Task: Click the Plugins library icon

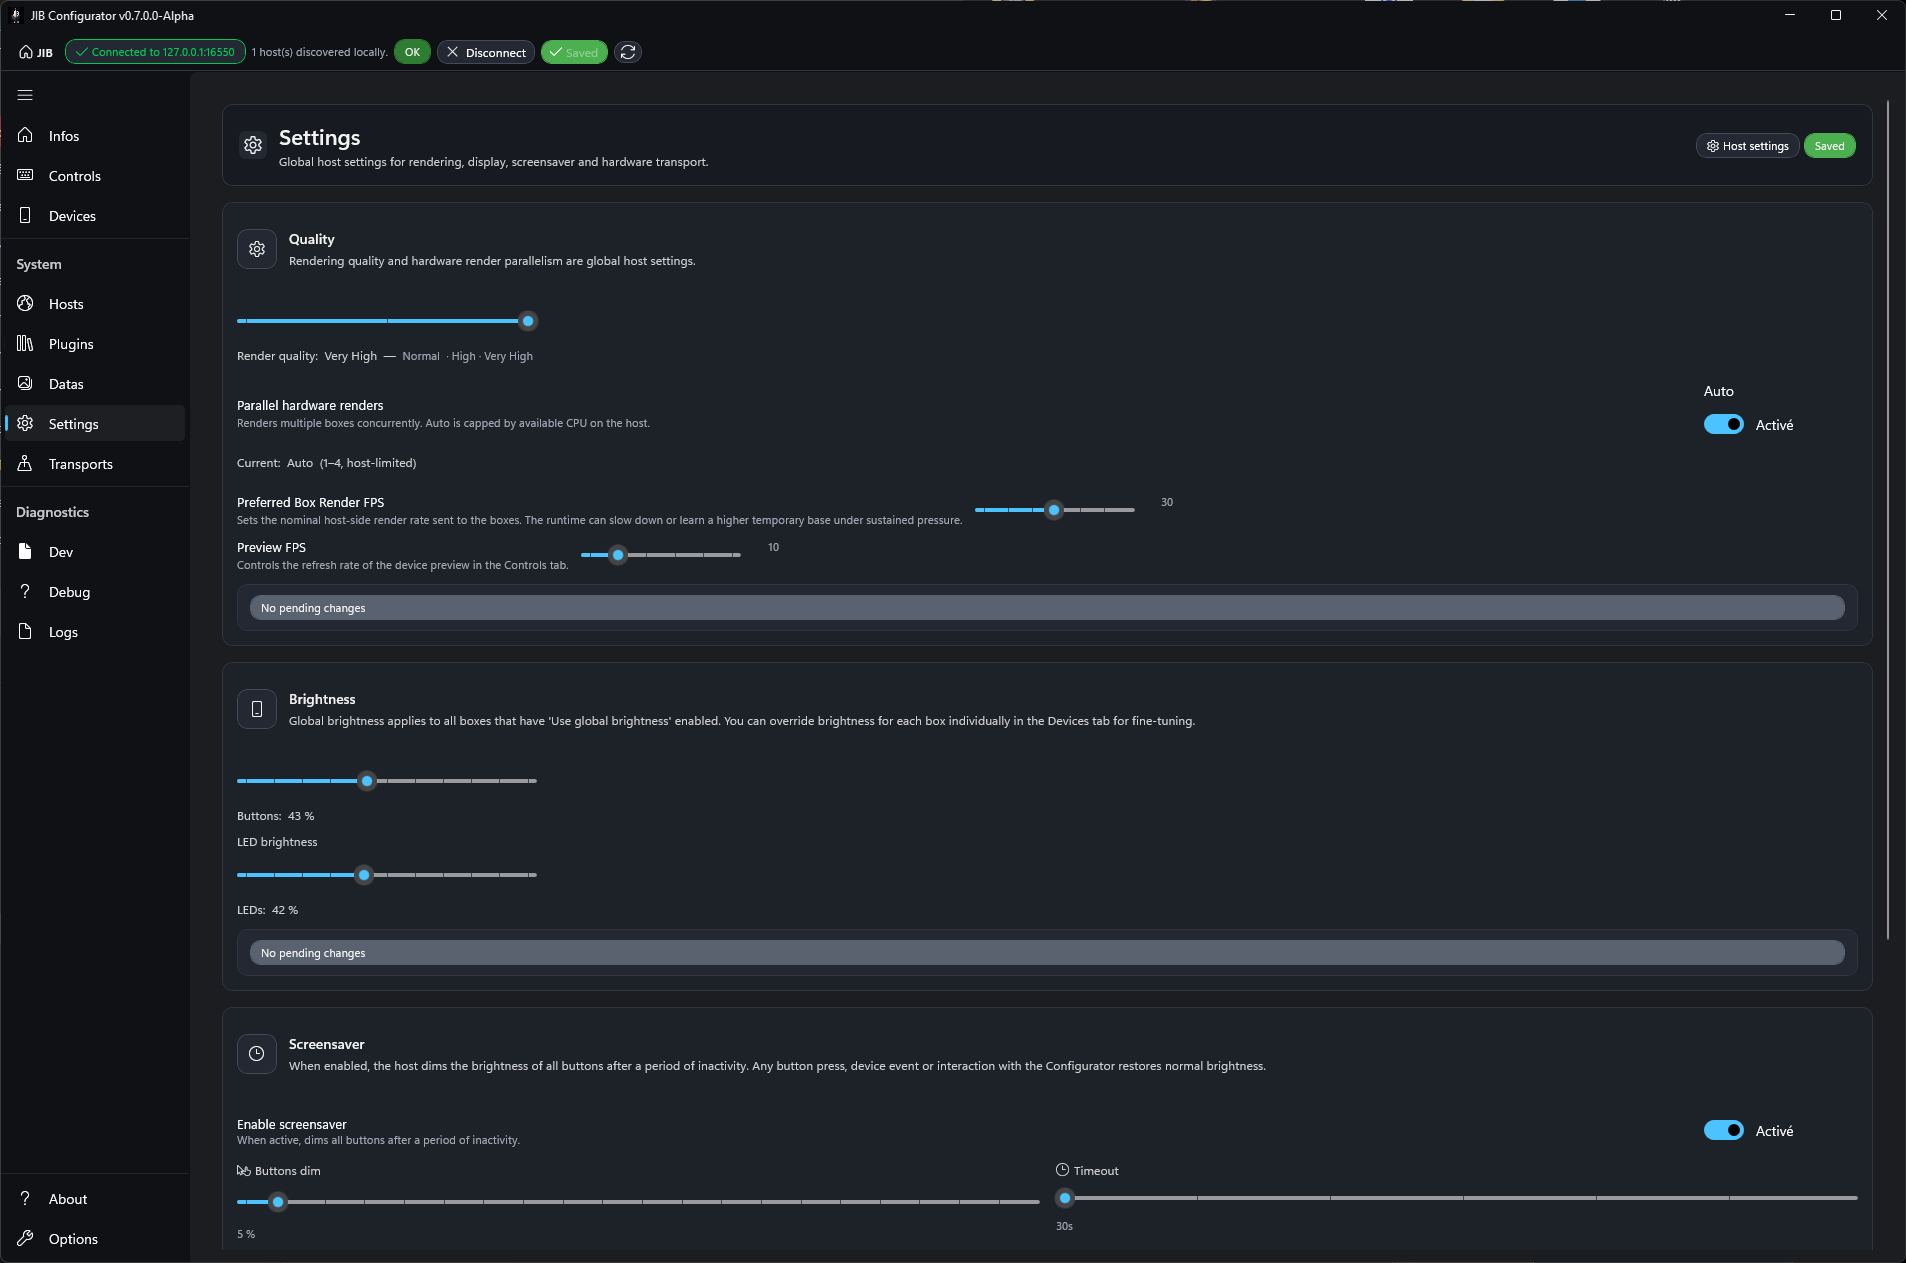Action: pyautogui.click(x=25, y=343)
